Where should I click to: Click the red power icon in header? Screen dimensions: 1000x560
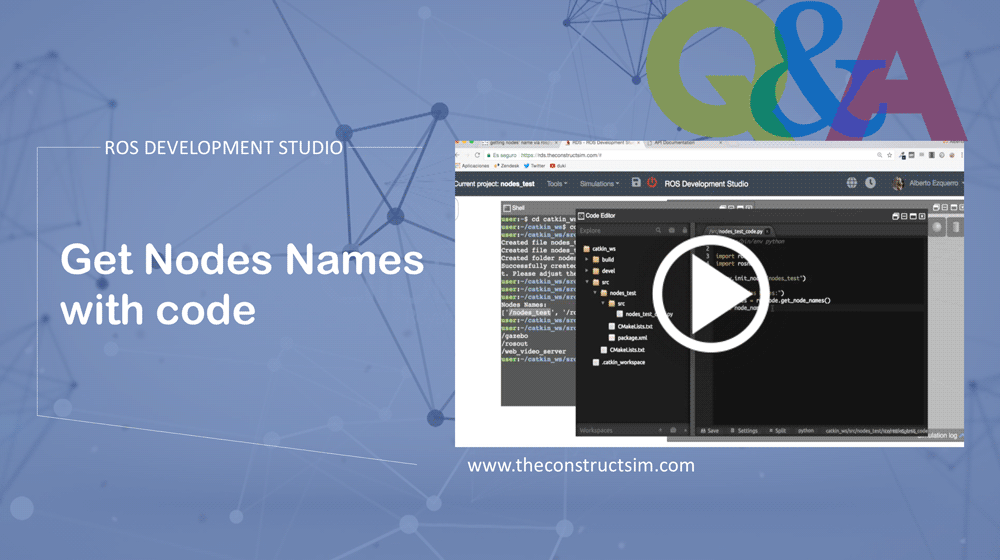[652, 183]
